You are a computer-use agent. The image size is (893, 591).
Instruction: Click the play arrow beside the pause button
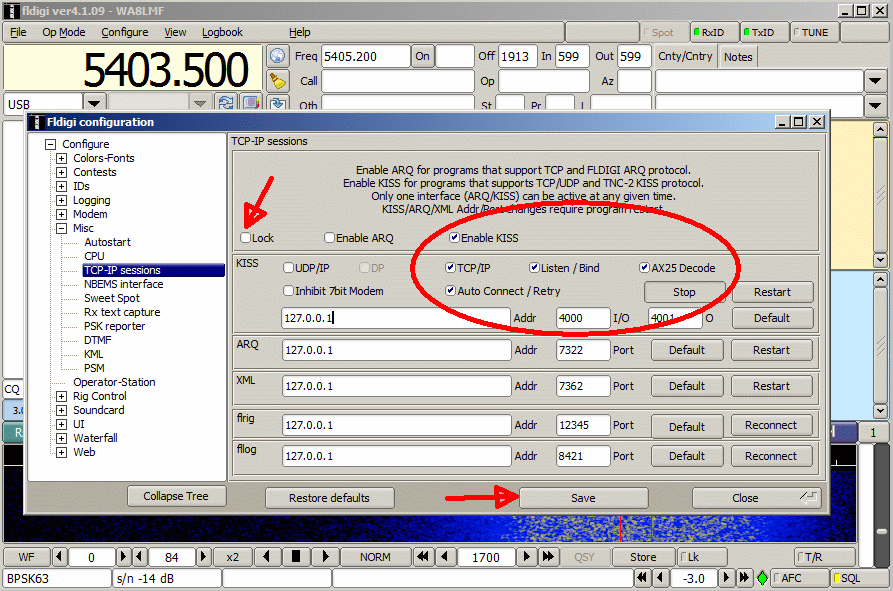(325, 556)
